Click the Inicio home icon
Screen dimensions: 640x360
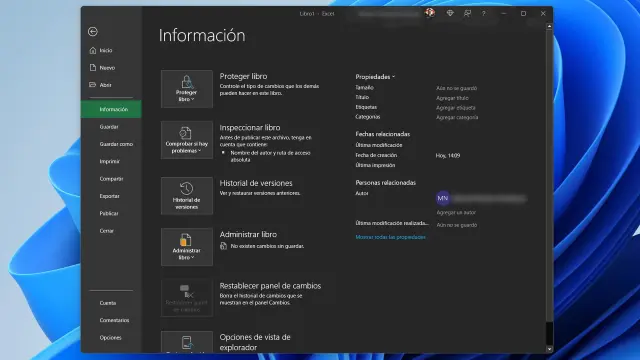[x=93, y=50]
